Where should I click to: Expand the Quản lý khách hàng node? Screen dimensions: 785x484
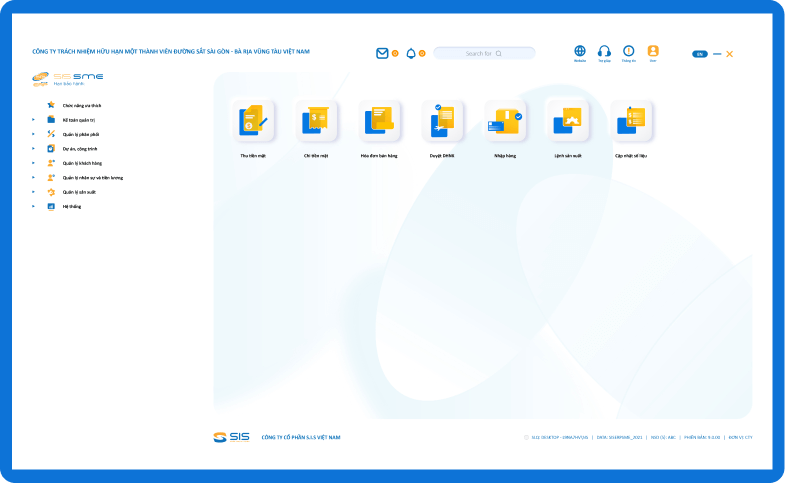coord(33,162)
